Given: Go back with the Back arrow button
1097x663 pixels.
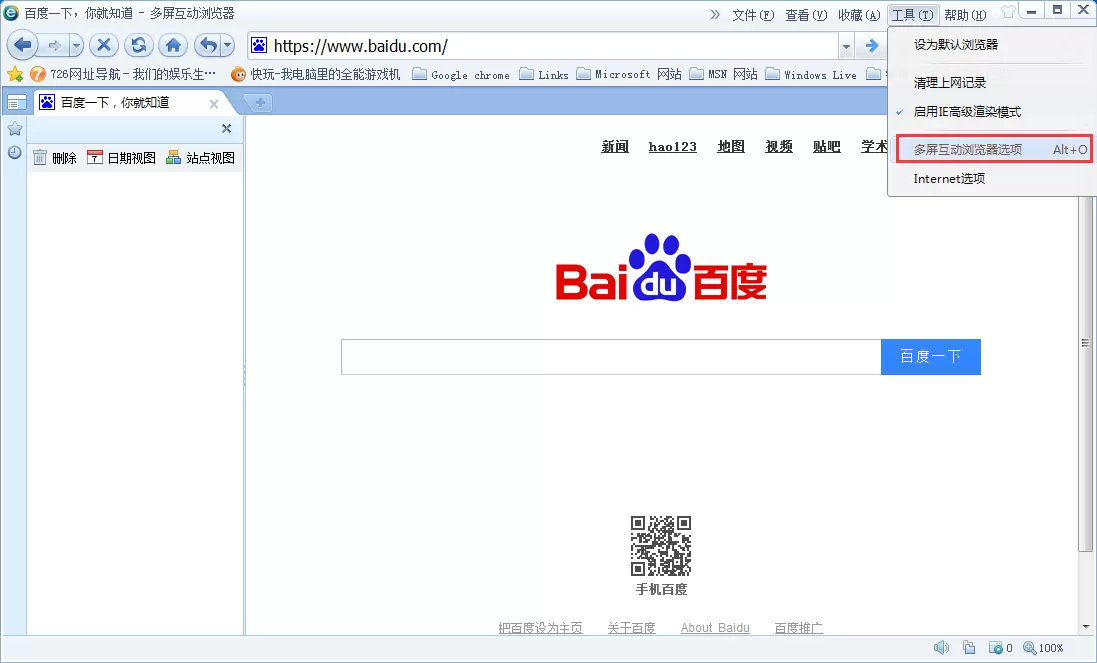Looking at the screenshot, I should point(22,46).
